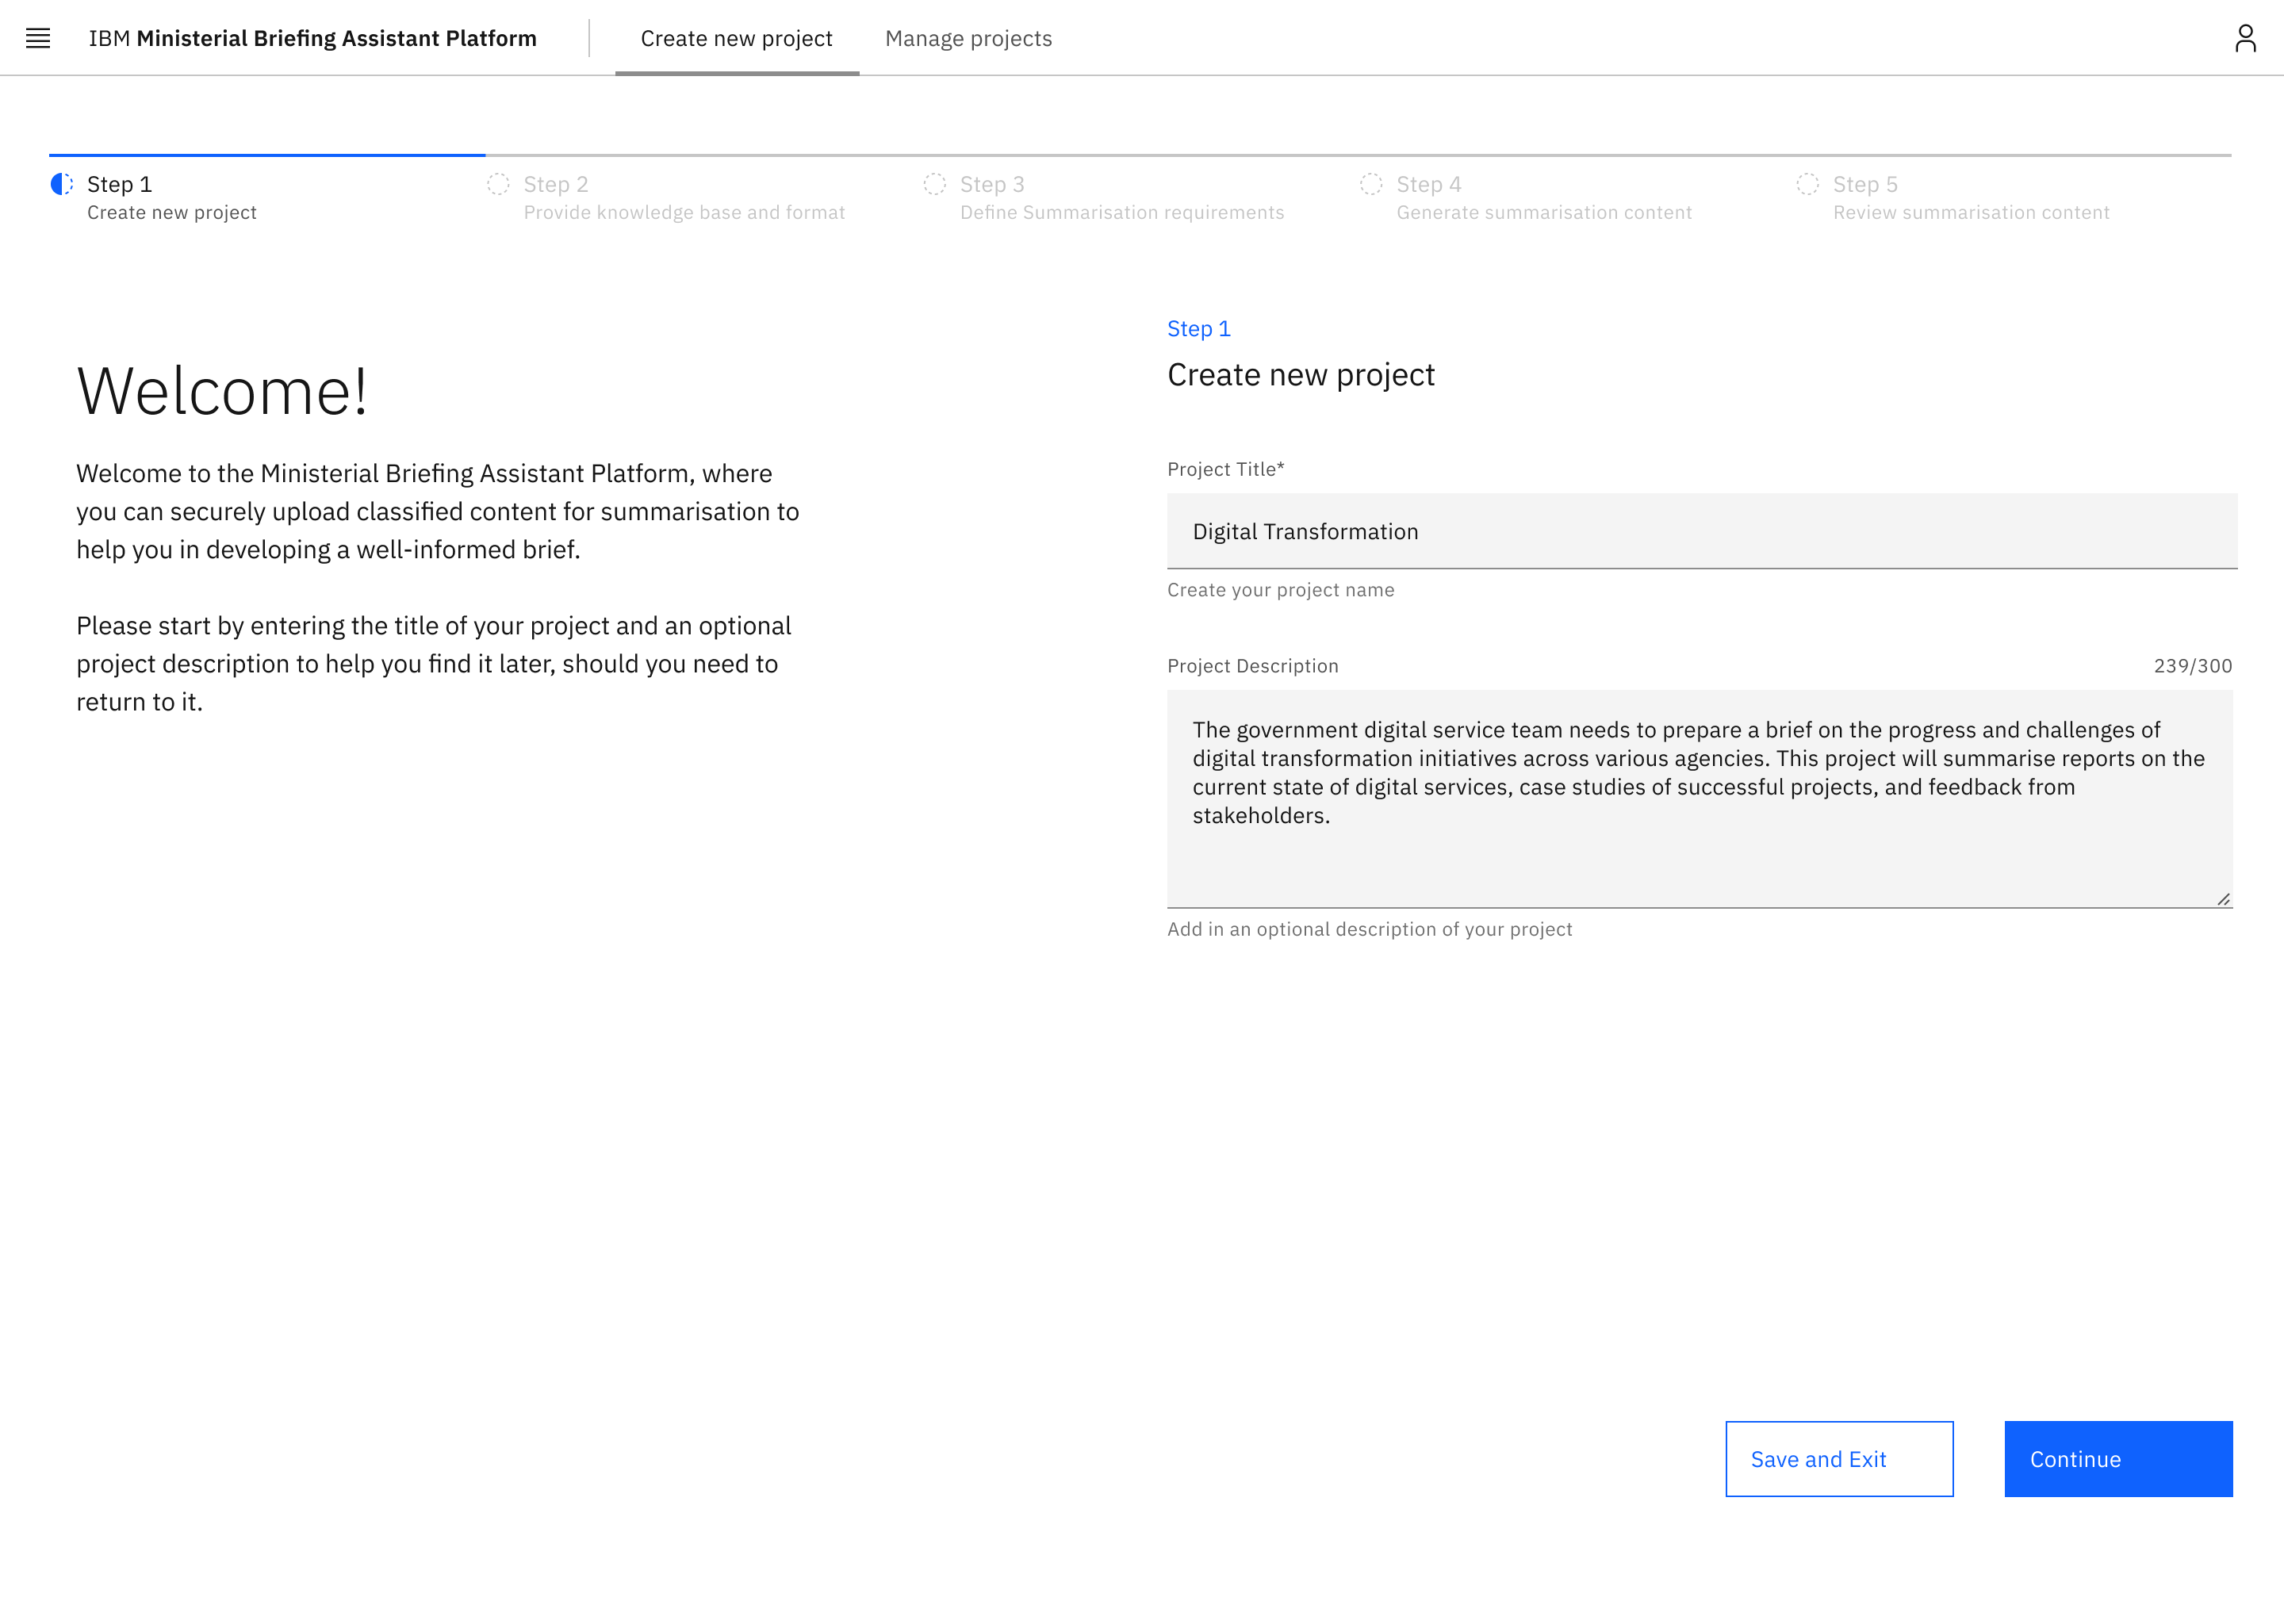Click the 'Create new project' form heading
Image resolution: width=2284 pixels, height=1624 pixels.
(1300, 375)
